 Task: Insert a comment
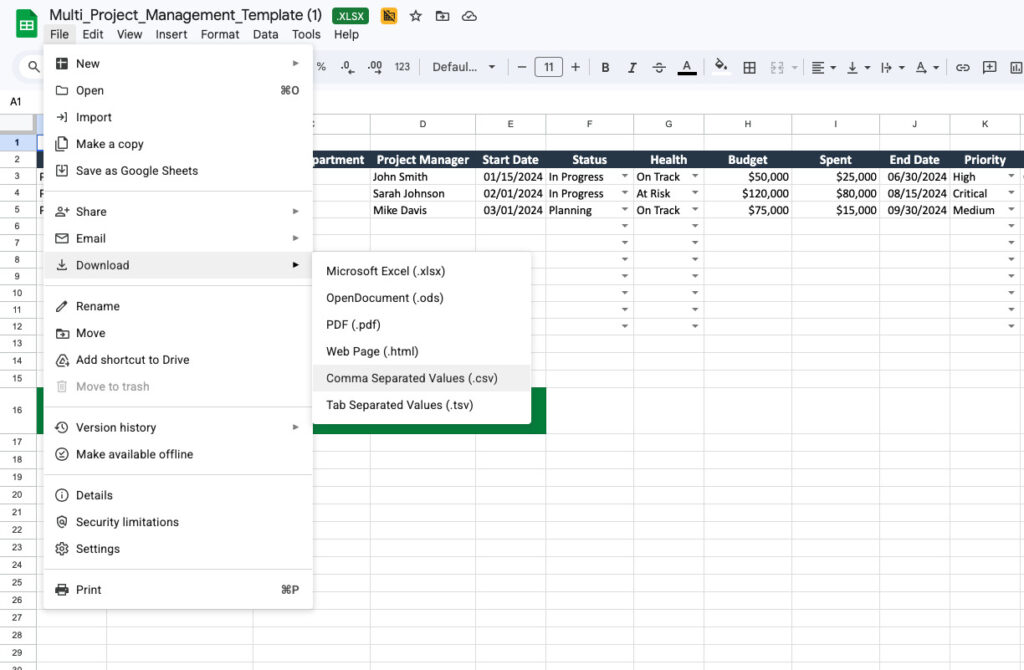(x=989, y=67)
